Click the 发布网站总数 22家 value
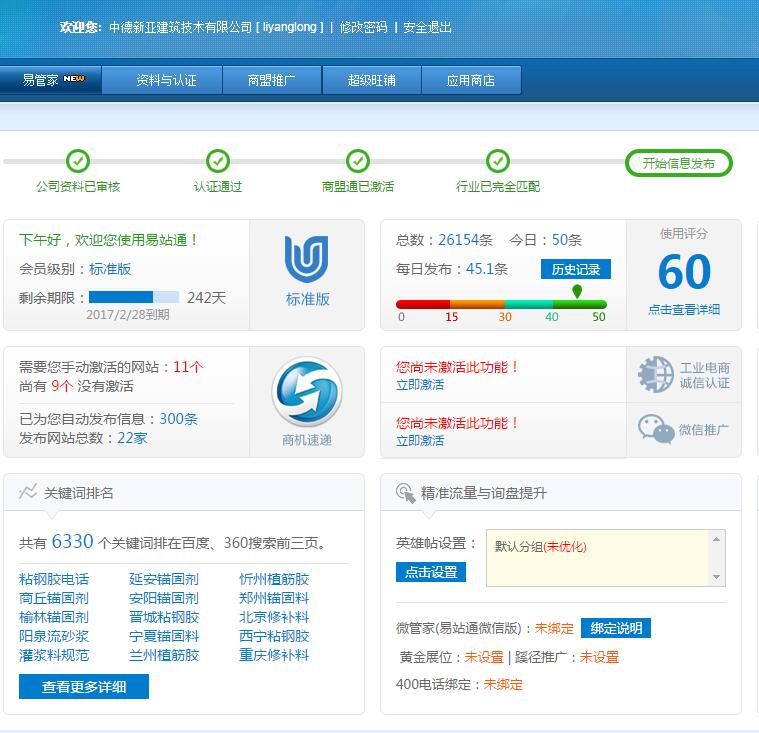The image size is (759, 733). coord(132,438)
